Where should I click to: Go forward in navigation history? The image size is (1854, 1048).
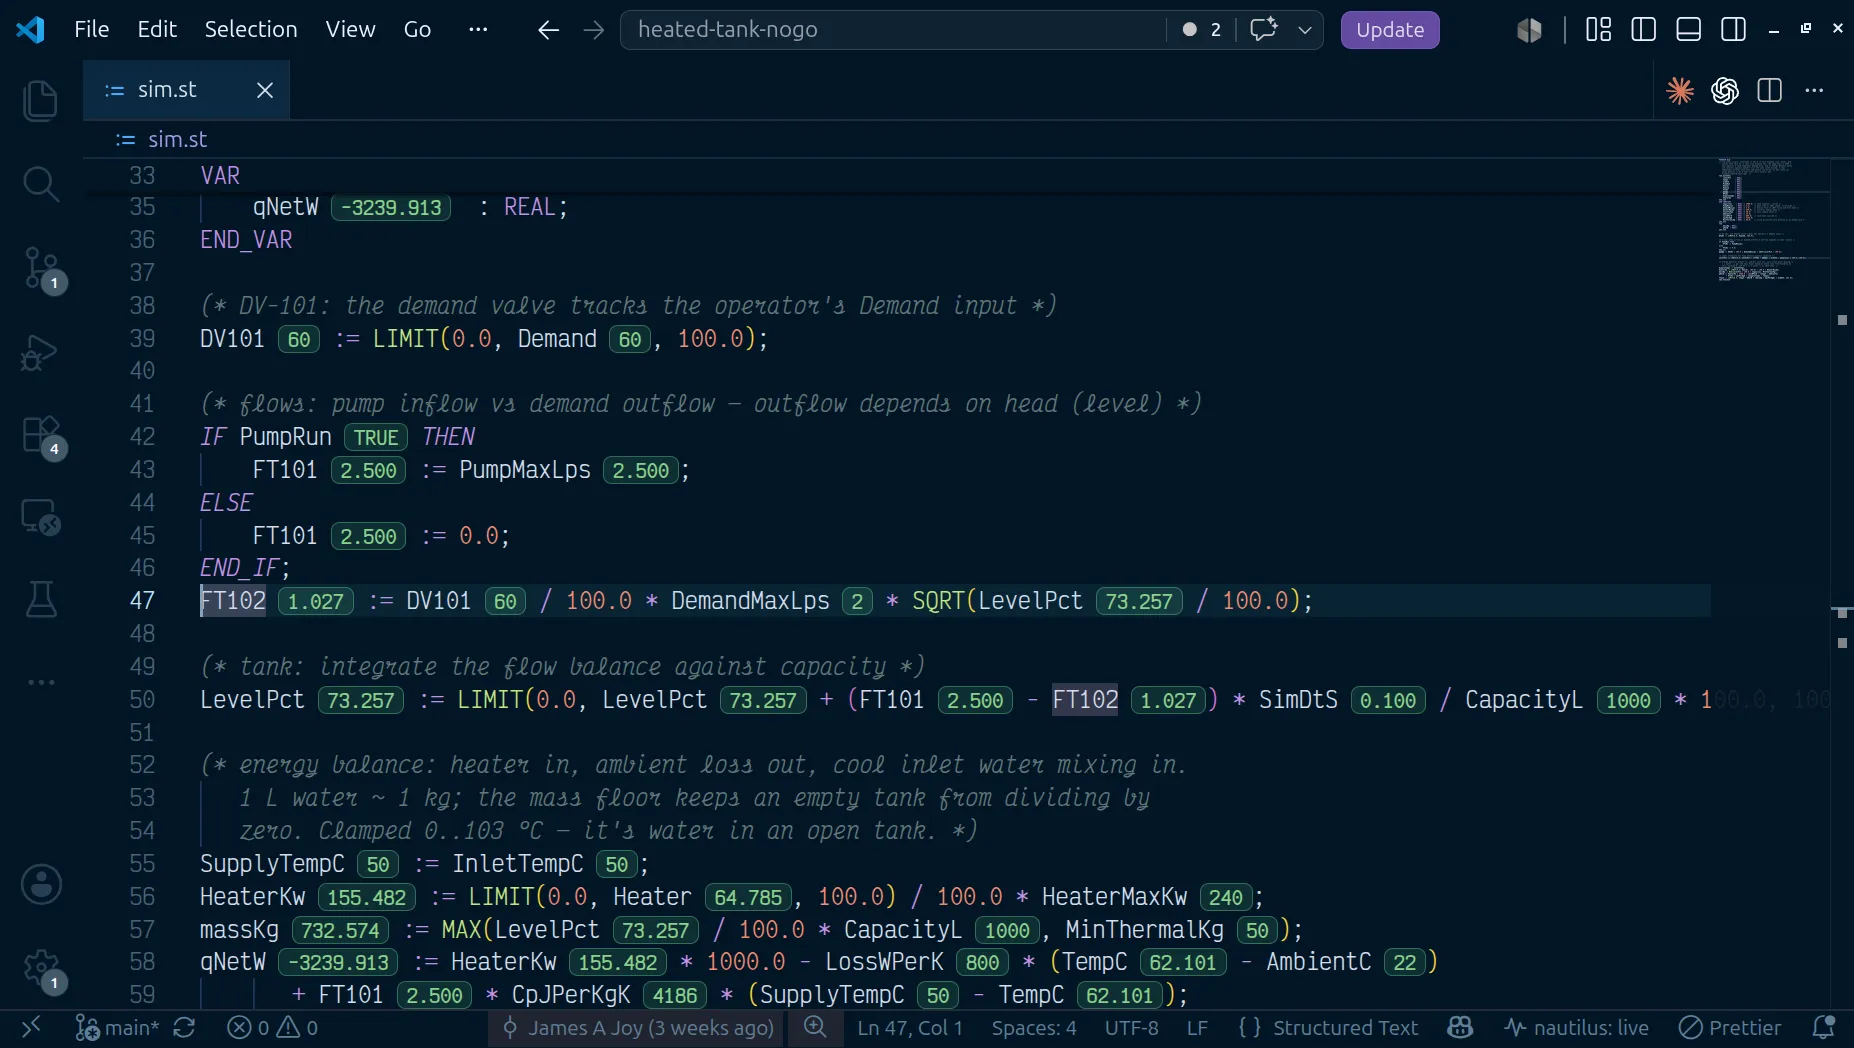594,30
